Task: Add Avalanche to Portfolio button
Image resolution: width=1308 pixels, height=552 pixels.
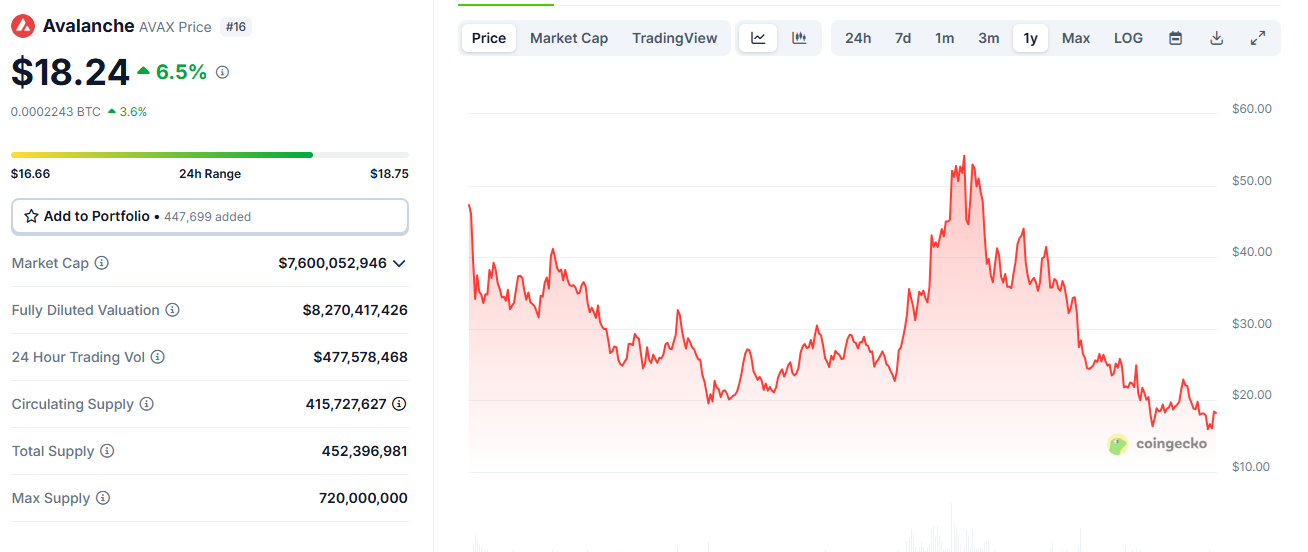Action: (x=210, y=216)
